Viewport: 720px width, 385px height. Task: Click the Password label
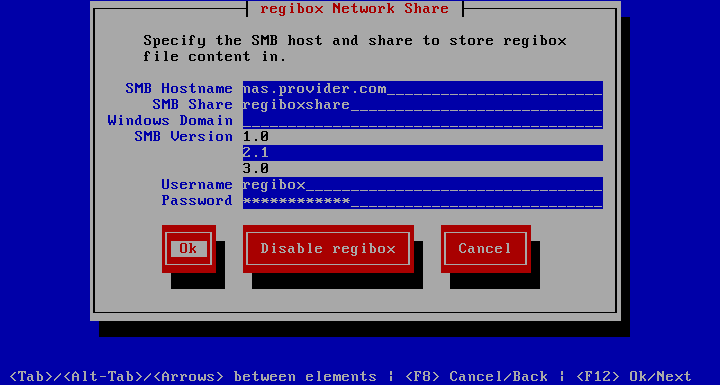click(197, 201)
